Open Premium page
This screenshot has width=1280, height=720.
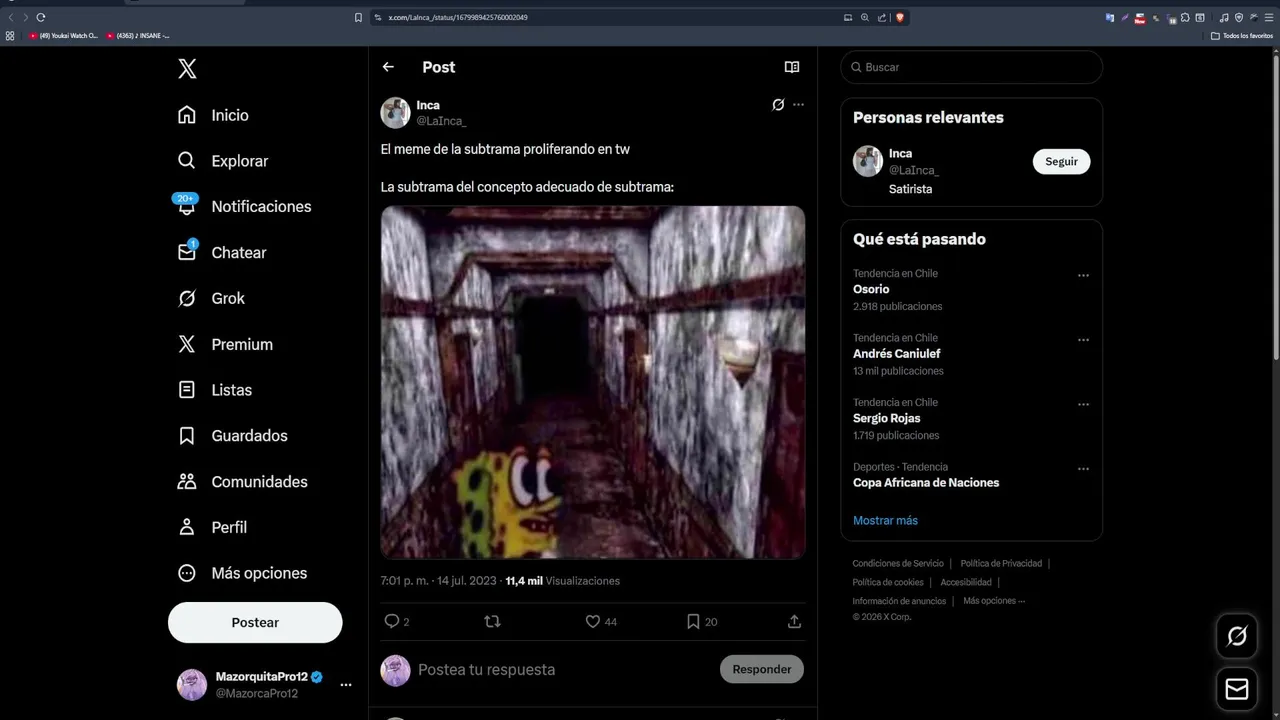(x=224, y=344)
